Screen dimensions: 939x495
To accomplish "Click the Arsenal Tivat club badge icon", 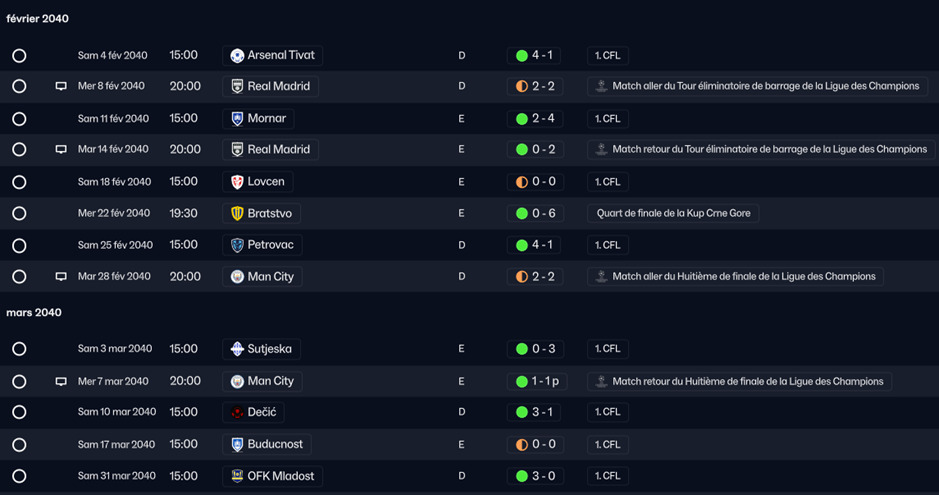I will [x=237, y=56].
